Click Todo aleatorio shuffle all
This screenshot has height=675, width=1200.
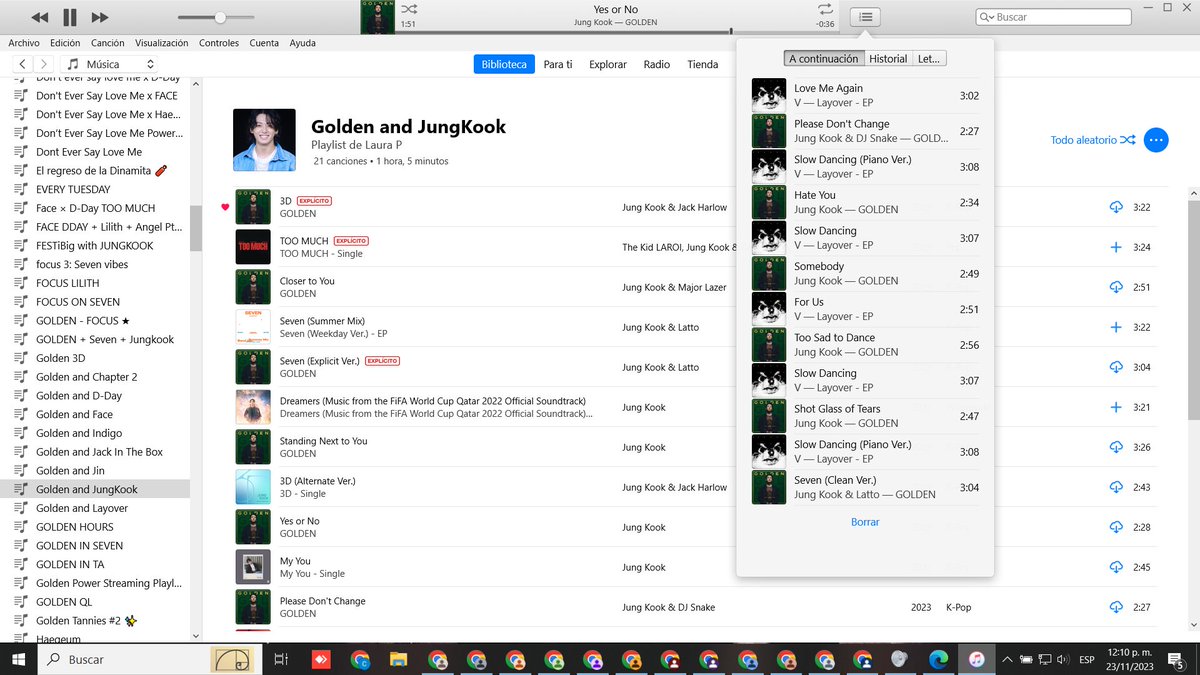pyautogui.click(x=1092, y=140)
